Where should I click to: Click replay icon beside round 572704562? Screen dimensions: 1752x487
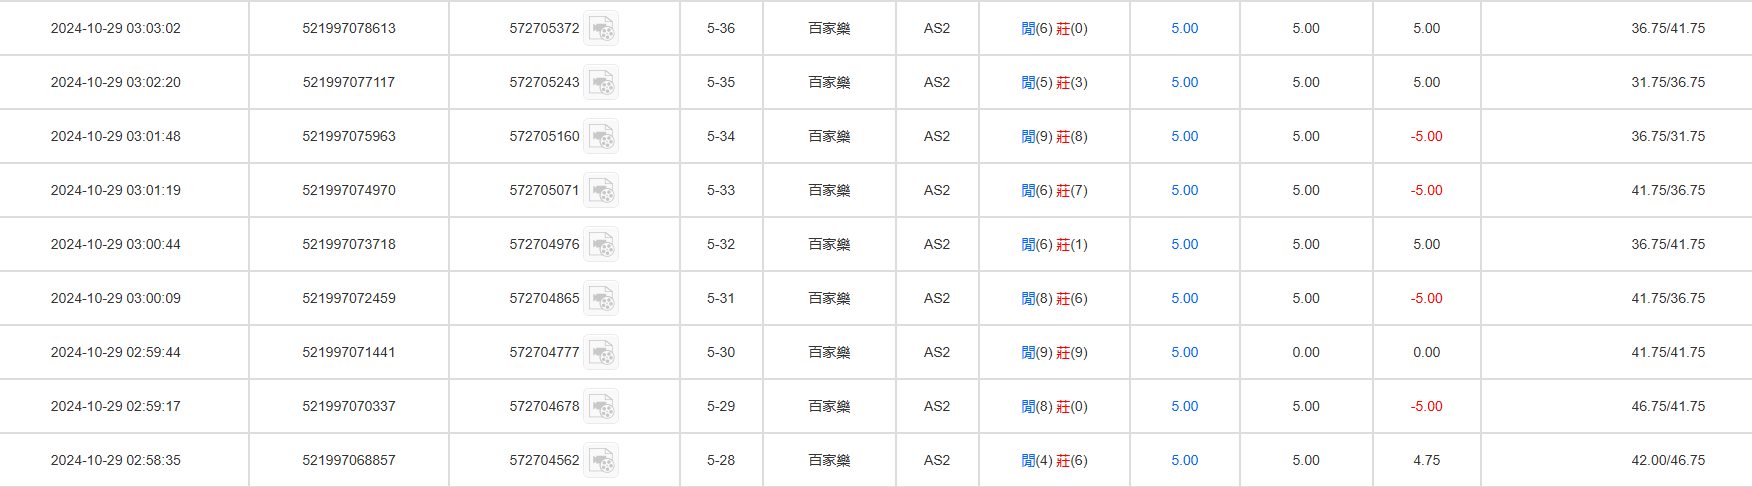pos(601,461)
